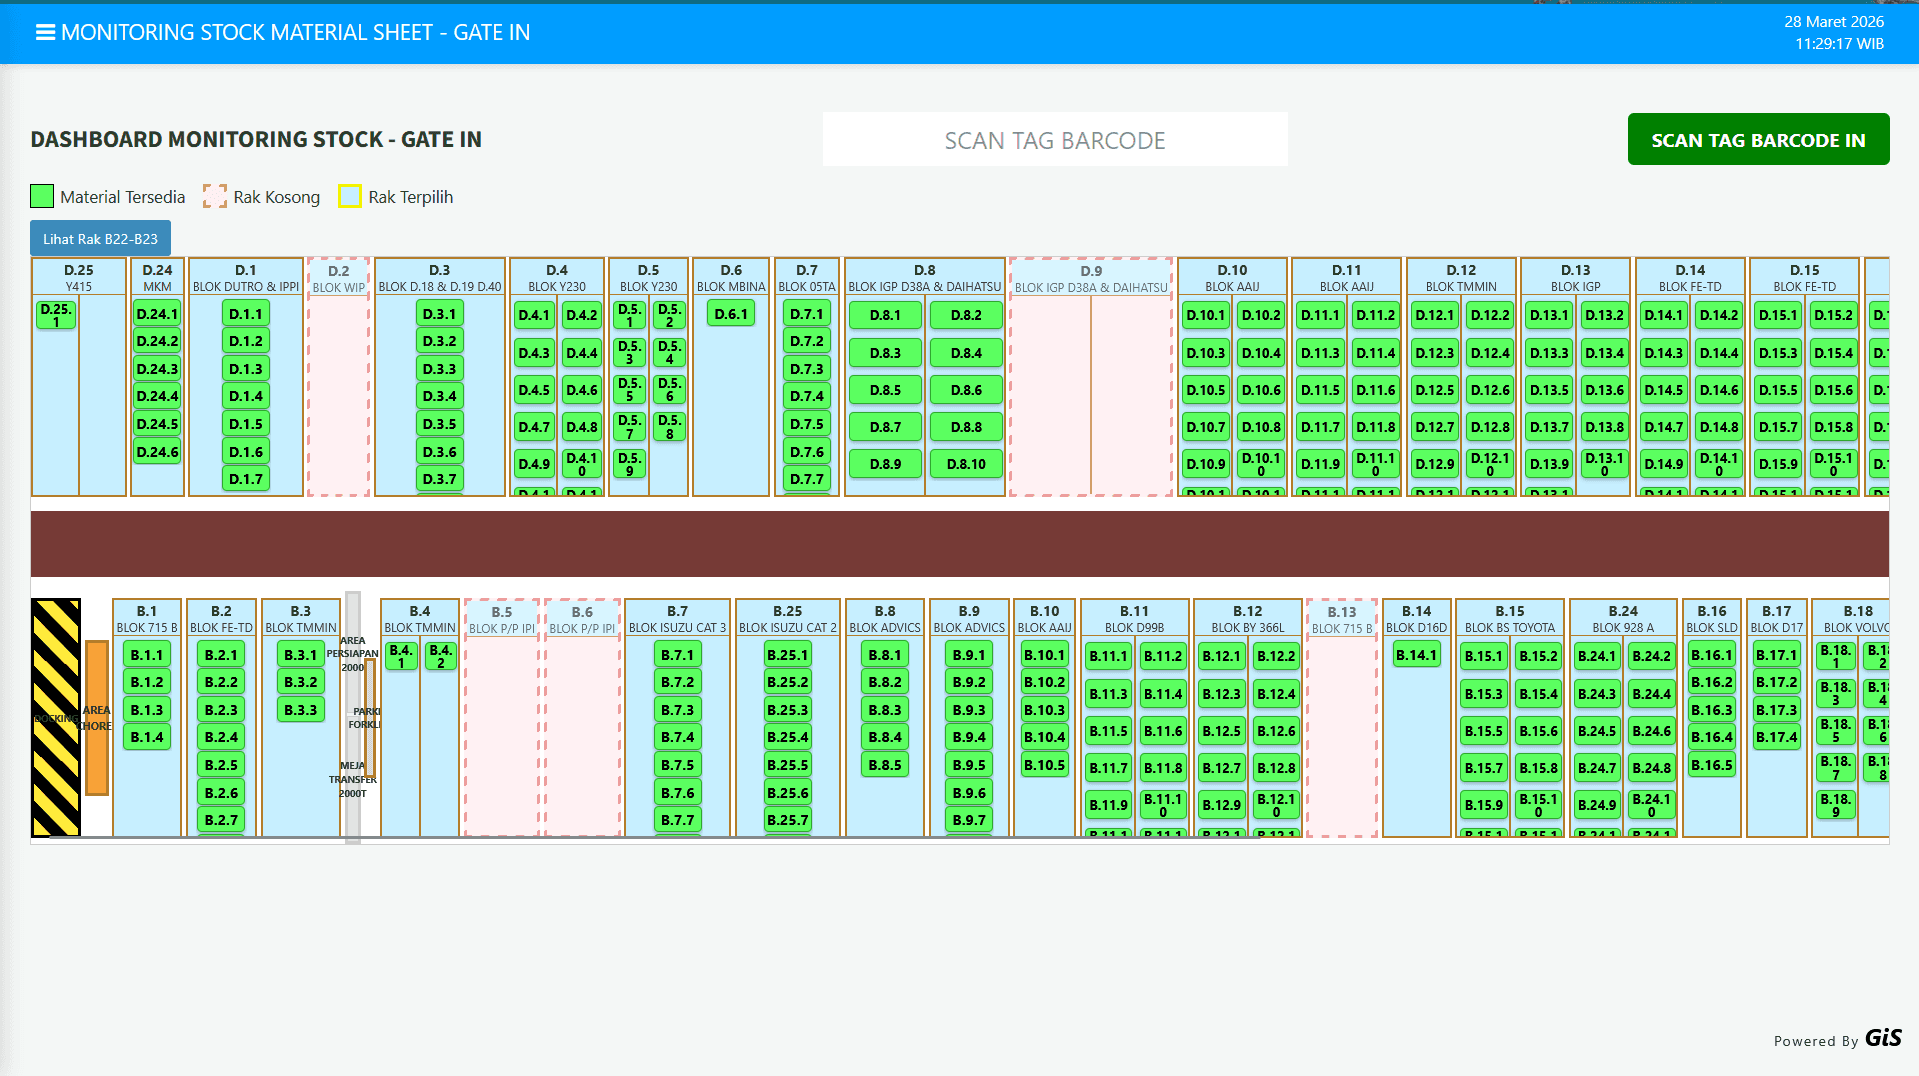Select rack slot D.4.8
1919x1076 pixels.
(x=582, y=427)
